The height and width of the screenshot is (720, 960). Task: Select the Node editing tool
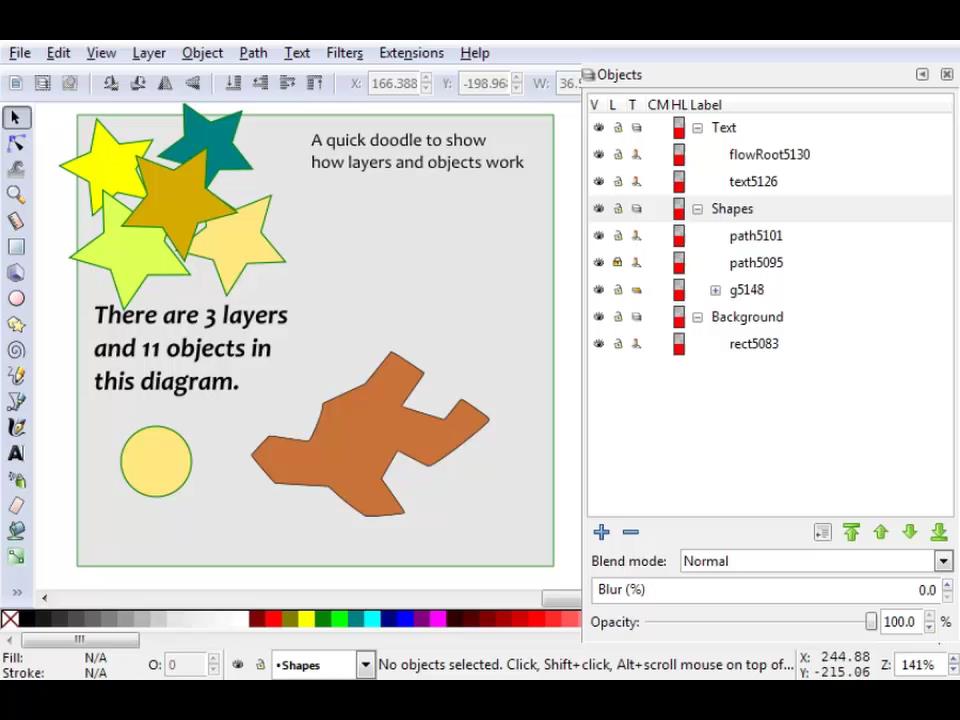pyautogui.click(x=15, y=143)
